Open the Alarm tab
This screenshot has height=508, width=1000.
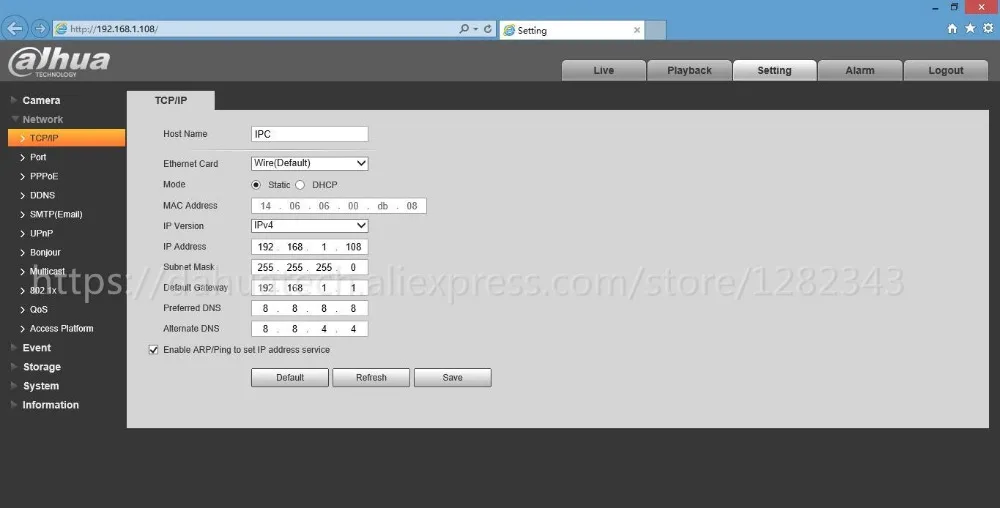860,70
